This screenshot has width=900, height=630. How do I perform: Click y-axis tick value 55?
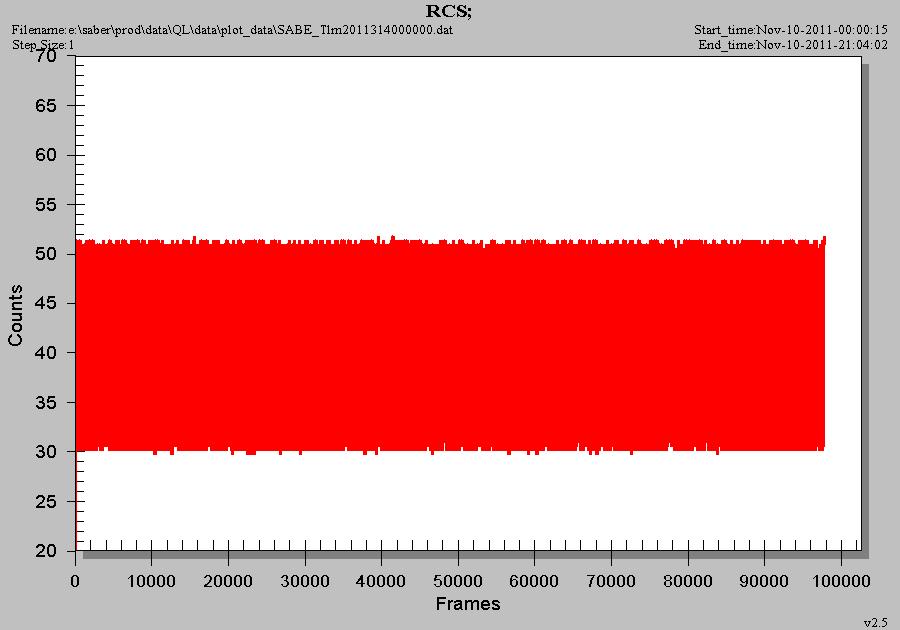46,204
